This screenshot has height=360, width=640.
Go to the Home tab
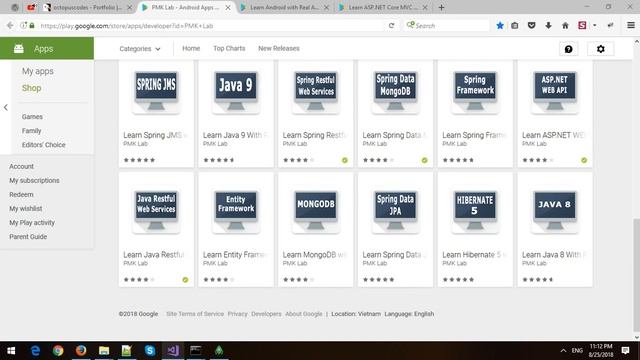coord(191,48)
